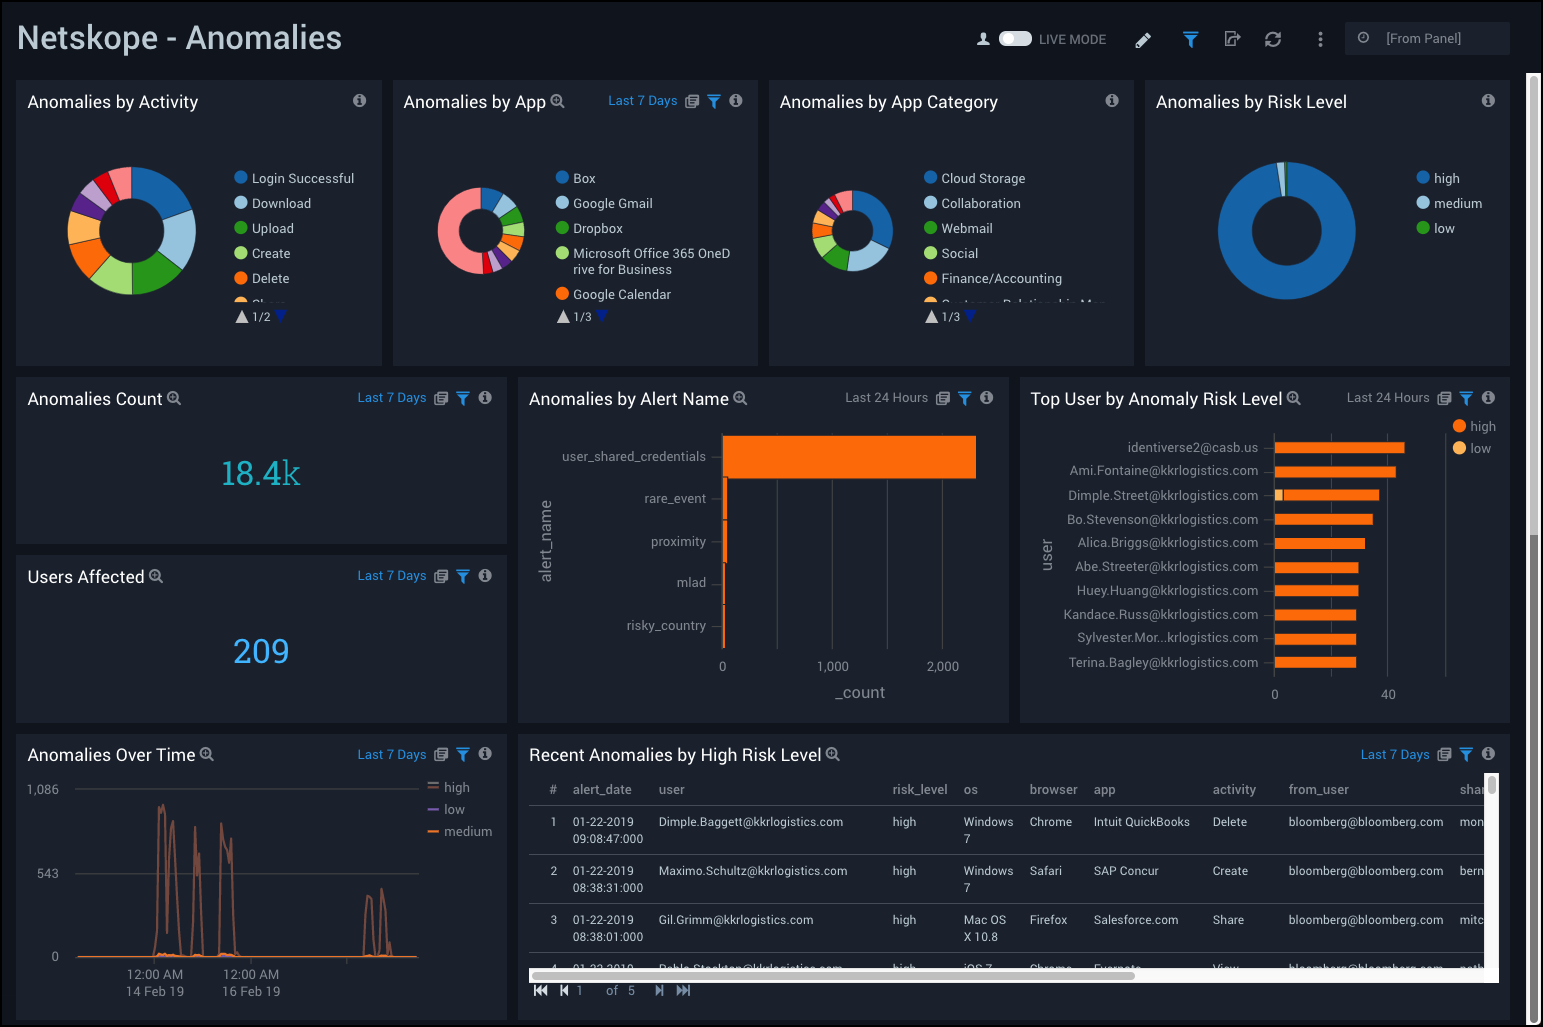Screen dimensions: 1543x1027
Task: Click the info icon on Anomalies by Risk Level
Action: pos(1487,100)
